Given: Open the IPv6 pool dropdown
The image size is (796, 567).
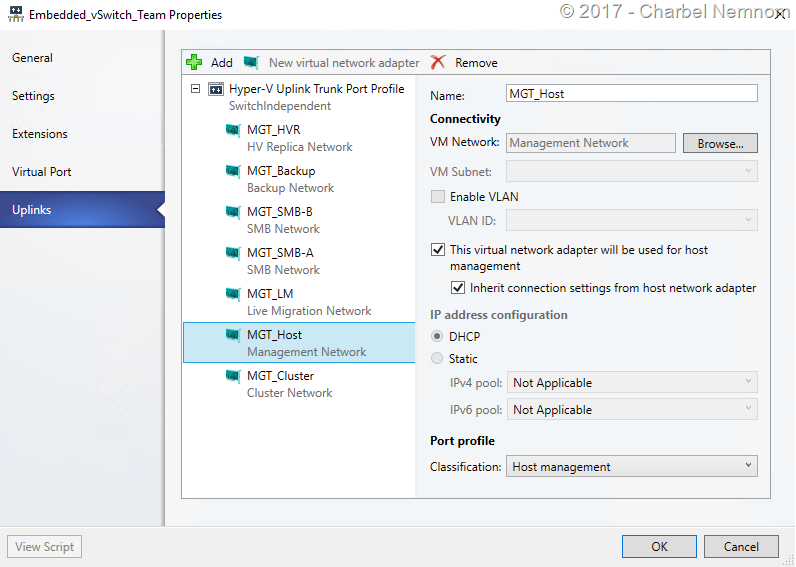Looking at the screenshot, I should (x=632, y=409).
